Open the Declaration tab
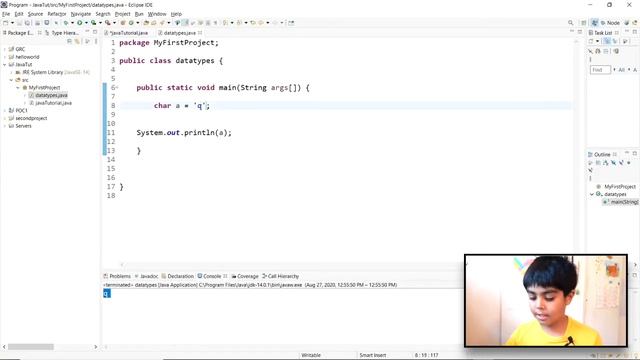Image resolution: width=640 pixels, height=360 pixels. pos(178,276)
